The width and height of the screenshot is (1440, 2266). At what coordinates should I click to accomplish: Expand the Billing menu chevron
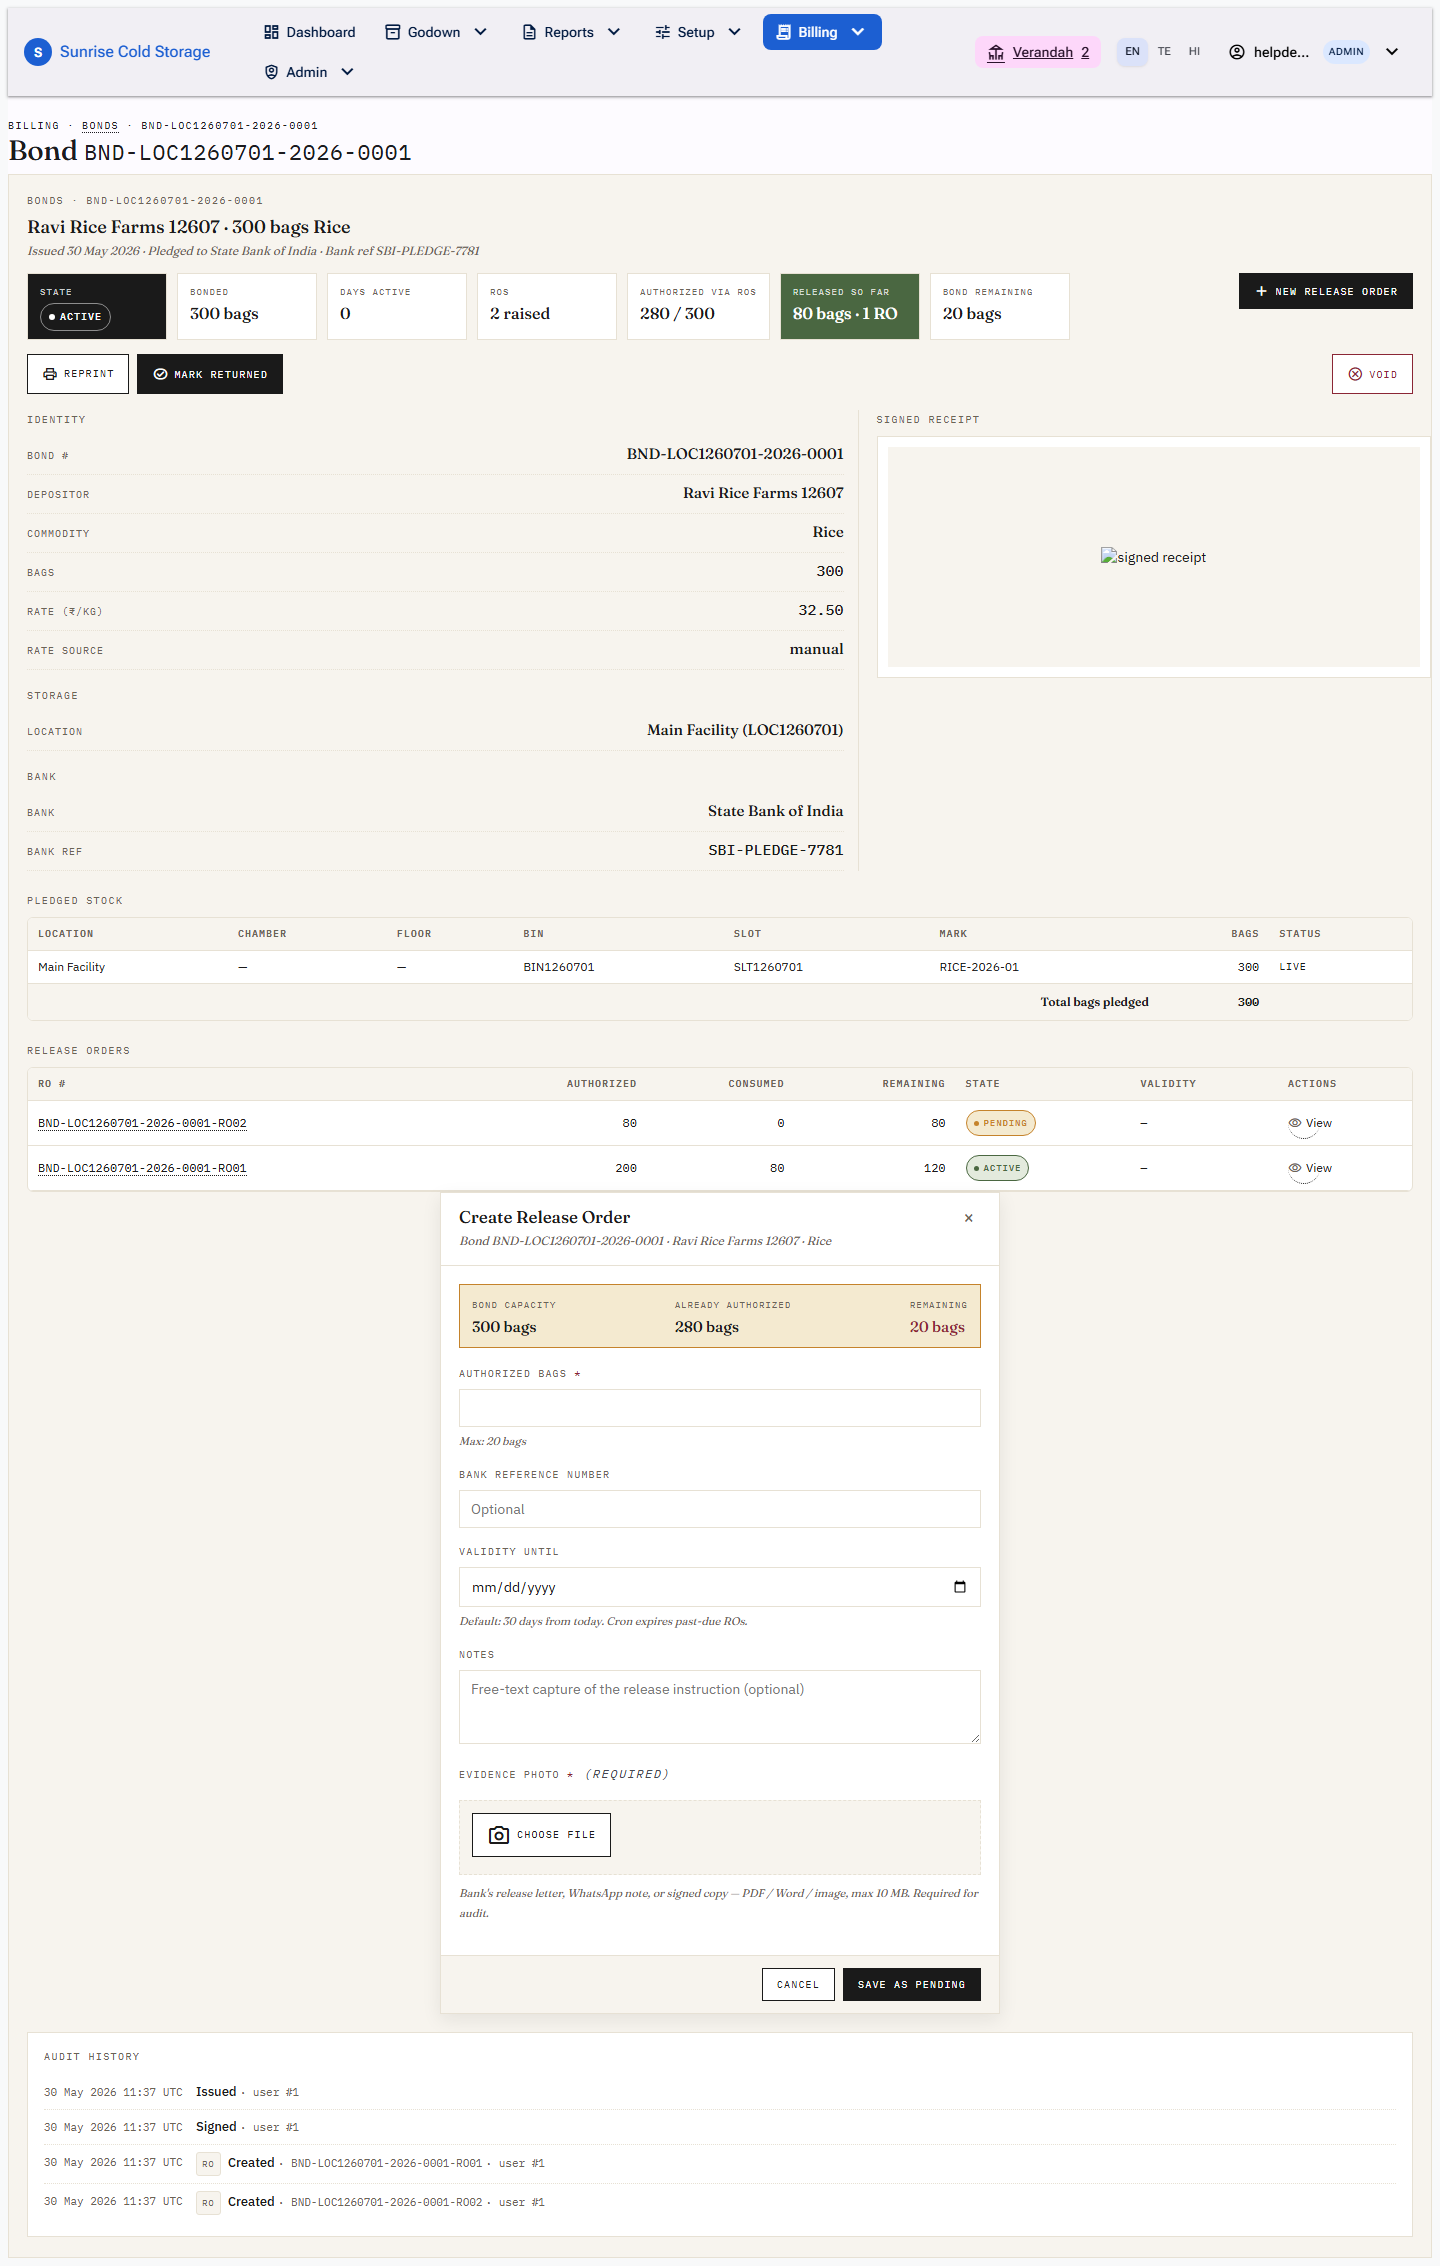coord(858,32)
